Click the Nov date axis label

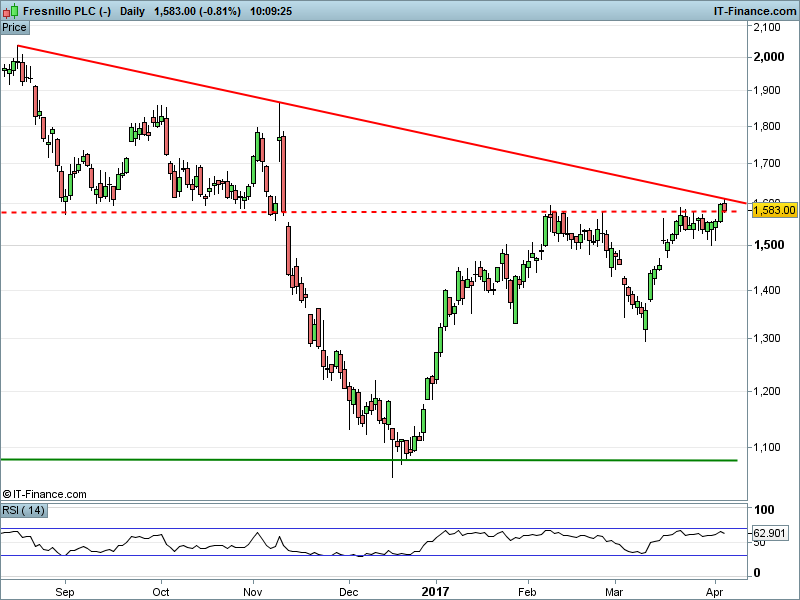(253, 592)
